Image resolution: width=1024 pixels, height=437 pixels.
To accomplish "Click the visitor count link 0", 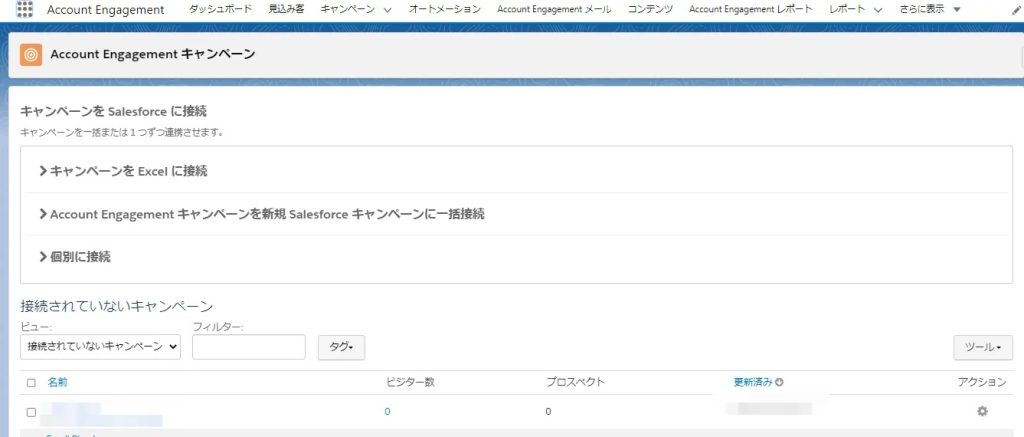I will [x=387, y=412].
